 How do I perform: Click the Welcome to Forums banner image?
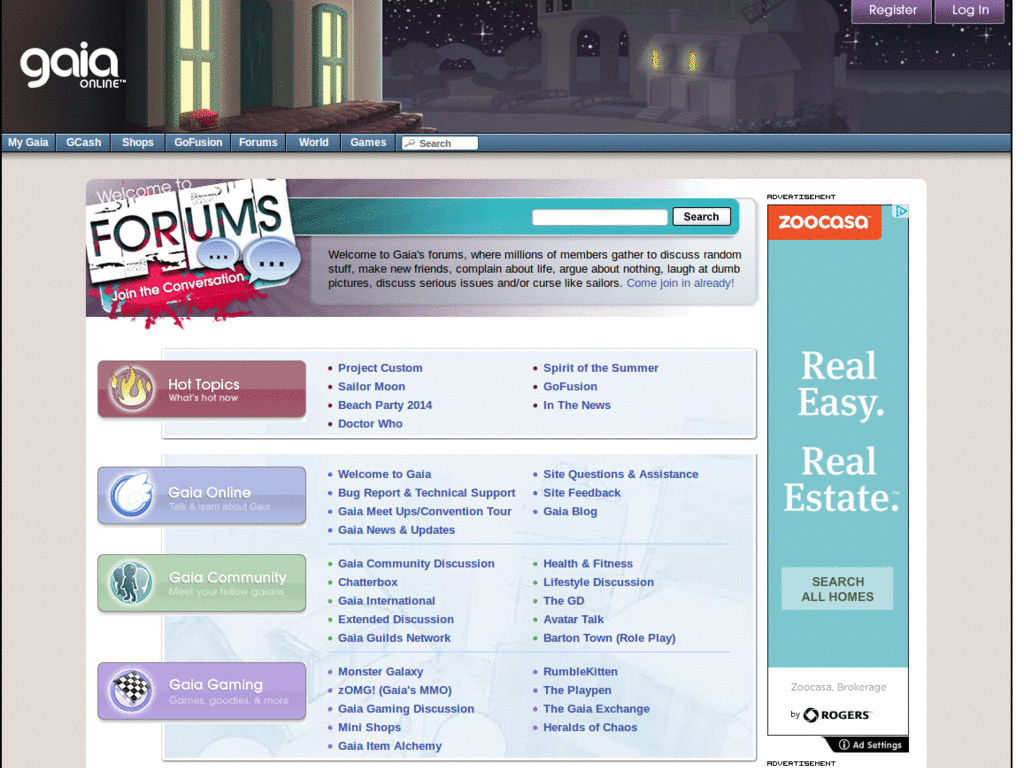coord(193,251)
